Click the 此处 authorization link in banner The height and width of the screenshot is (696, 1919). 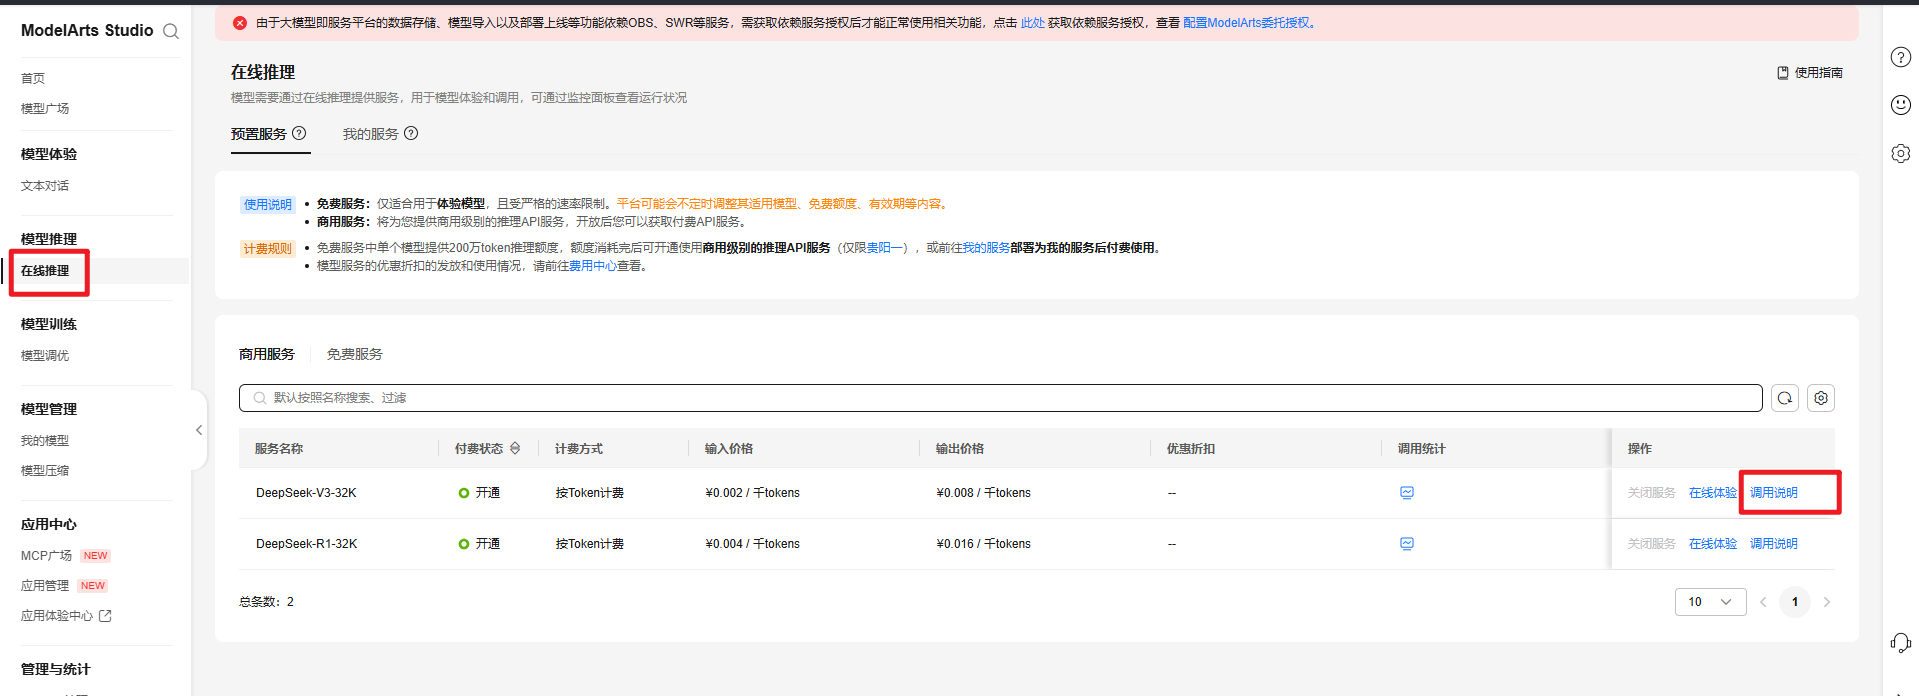(x=1032, y=23)
